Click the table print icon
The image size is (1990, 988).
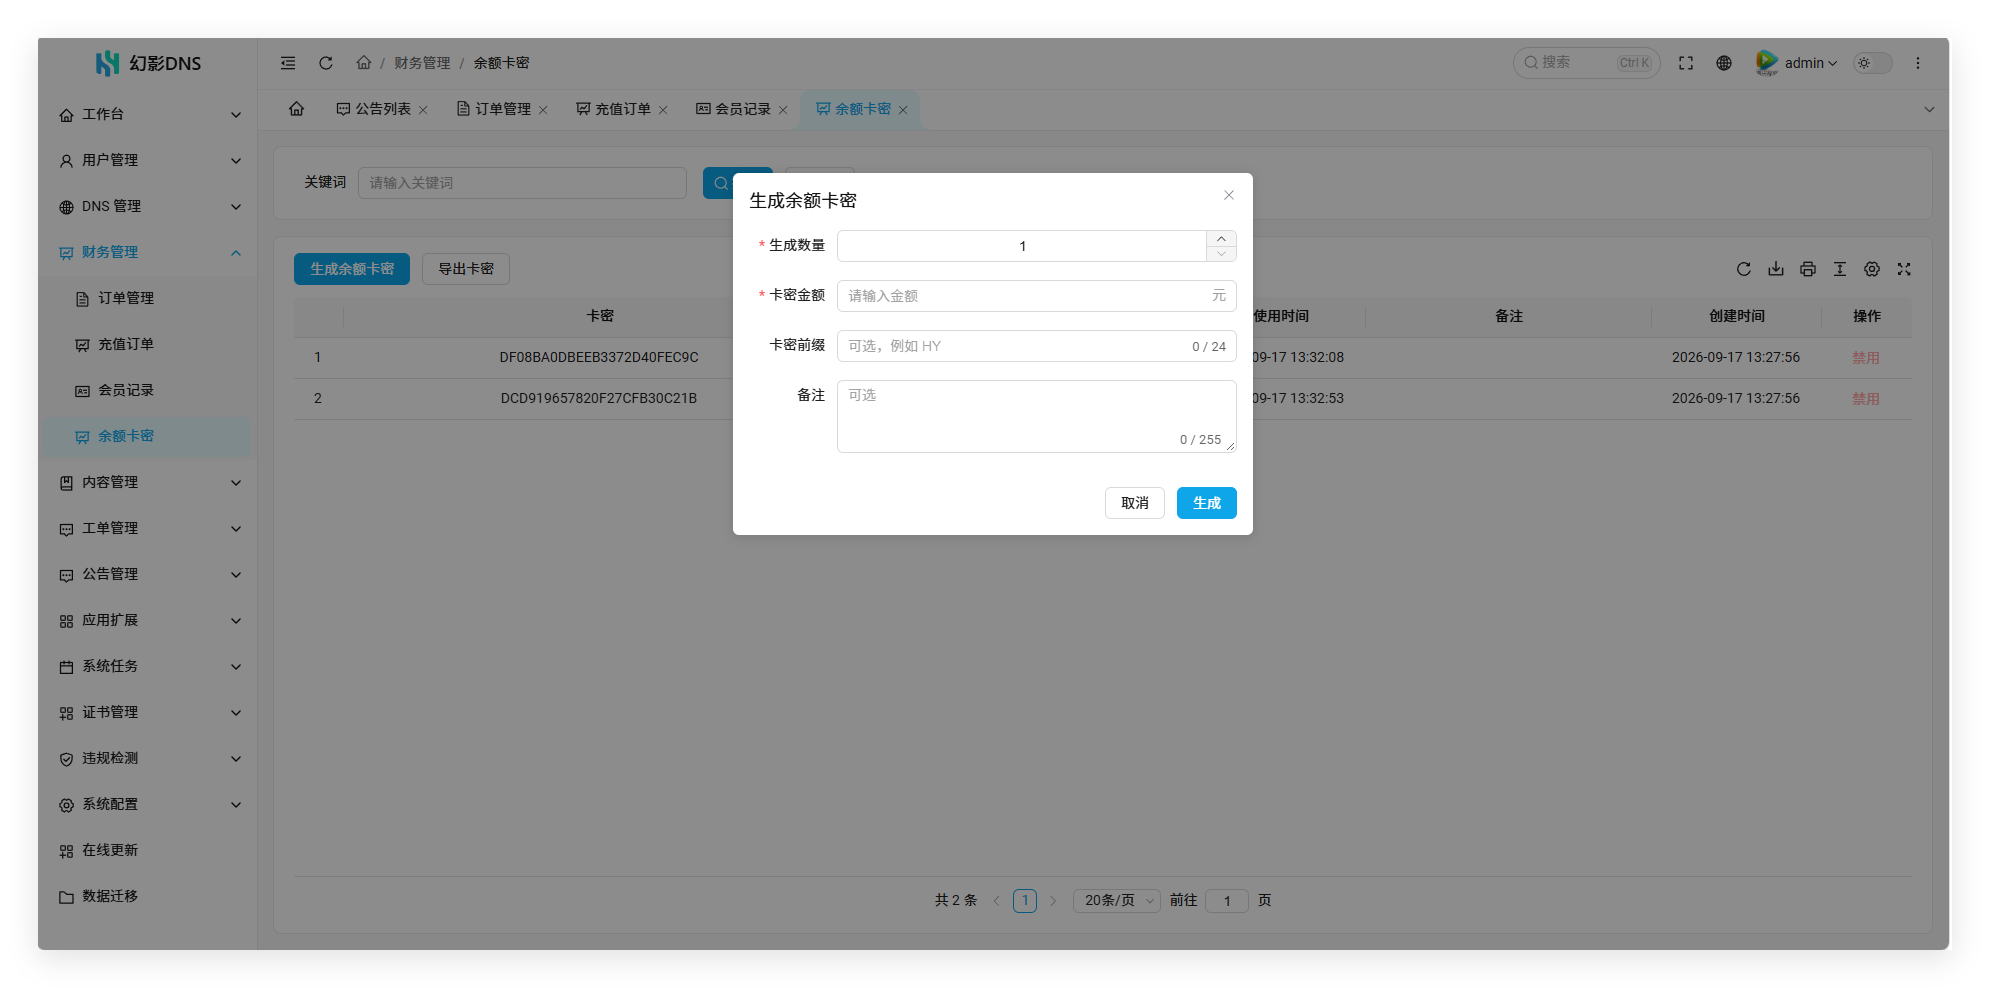(x=1808, y=269)
